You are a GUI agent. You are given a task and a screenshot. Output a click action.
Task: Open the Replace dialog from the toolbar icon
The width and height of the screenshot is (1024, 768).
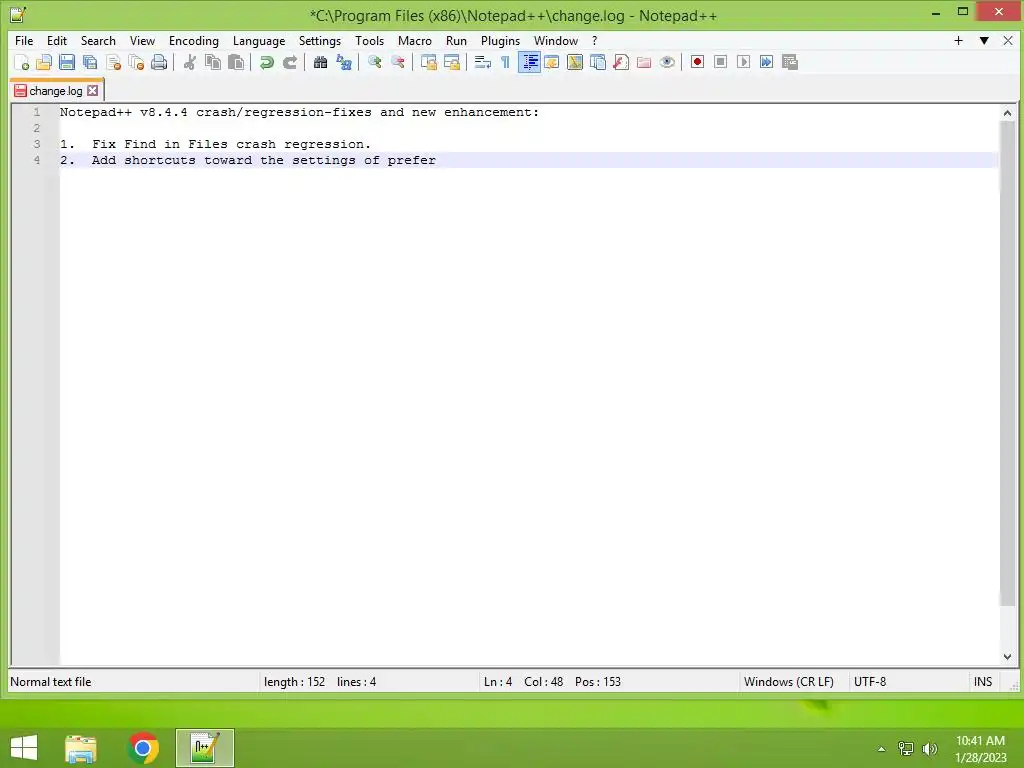[x=344, y=62]
